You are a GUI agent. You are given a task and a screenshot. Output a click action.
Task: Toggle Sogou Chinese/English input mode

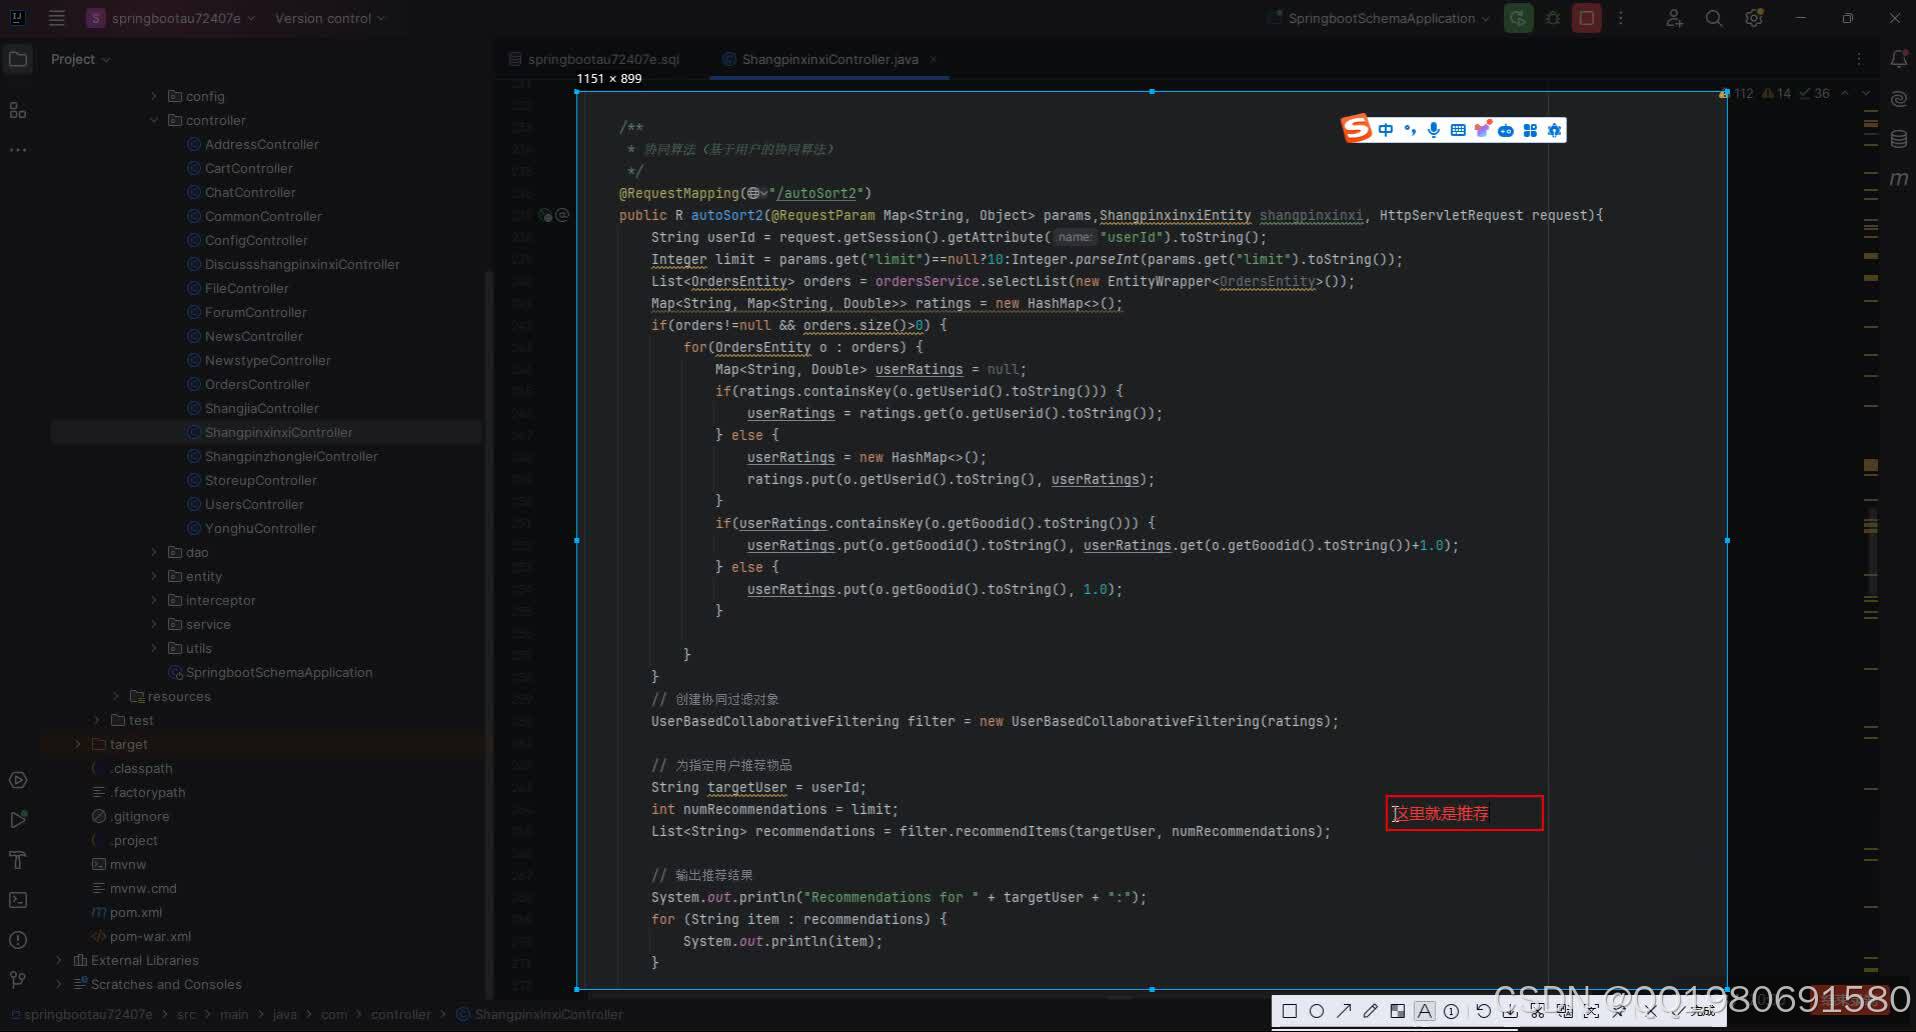[x=1385, y=130]
